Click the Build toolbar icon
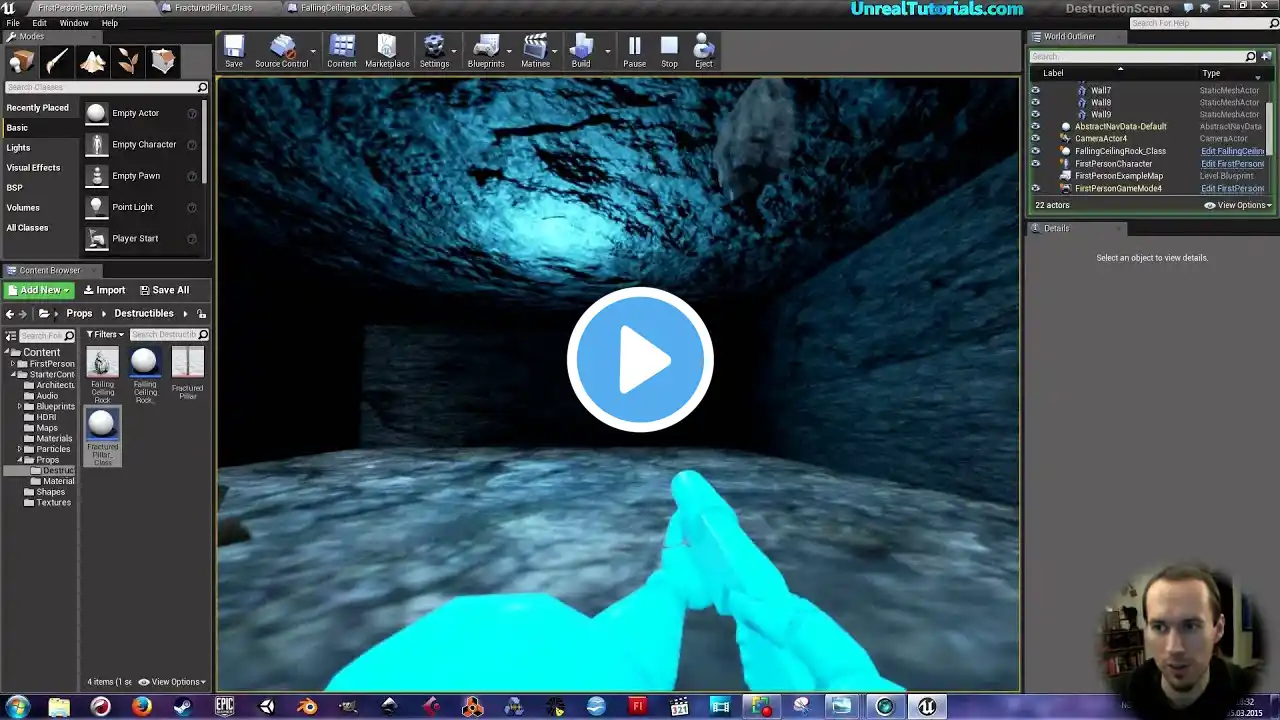Image resolution: width=1280 pixels, height=720 pixels. pos(580,51)
